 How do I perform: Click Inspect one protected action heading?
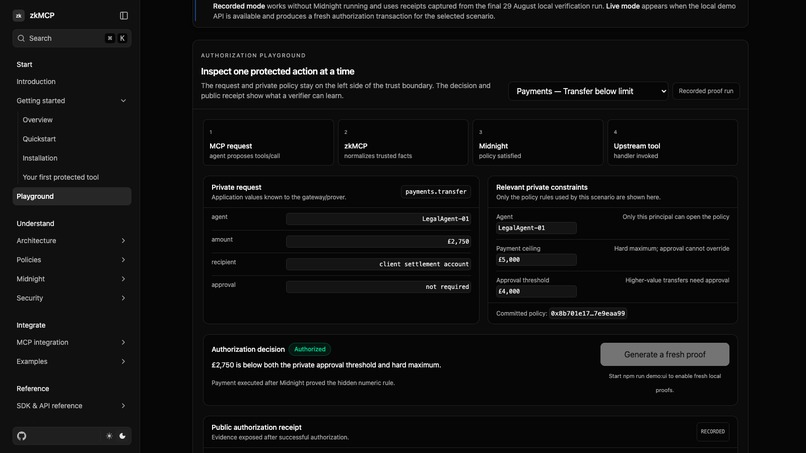click(278, 71)
